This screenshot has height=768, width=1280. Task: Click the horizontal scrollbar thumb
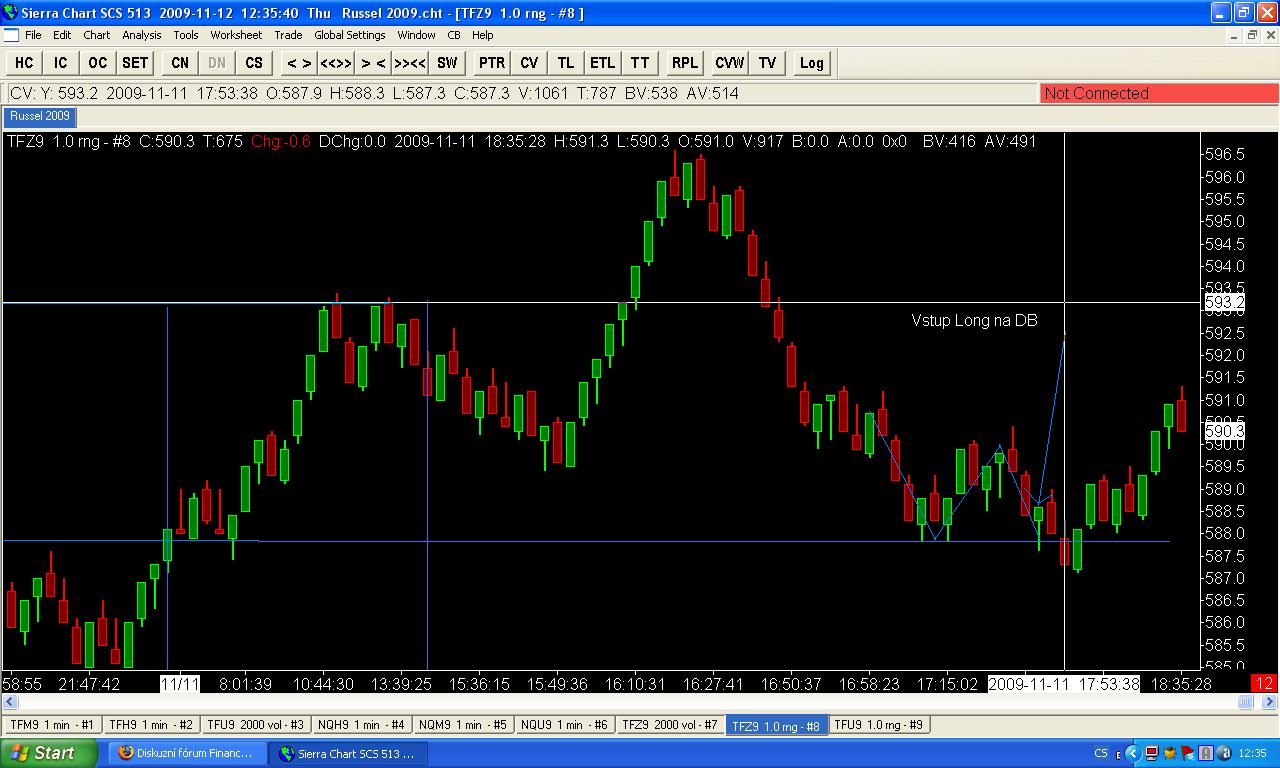coord(1245,702)
